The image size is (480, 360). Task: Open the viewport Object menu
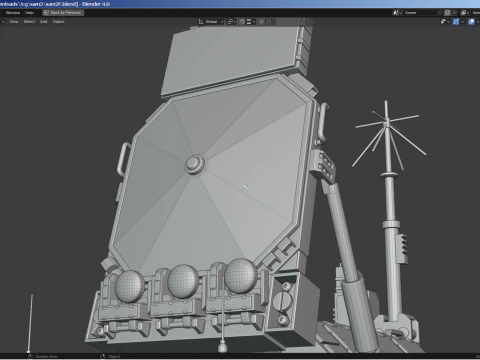(58, 22)
